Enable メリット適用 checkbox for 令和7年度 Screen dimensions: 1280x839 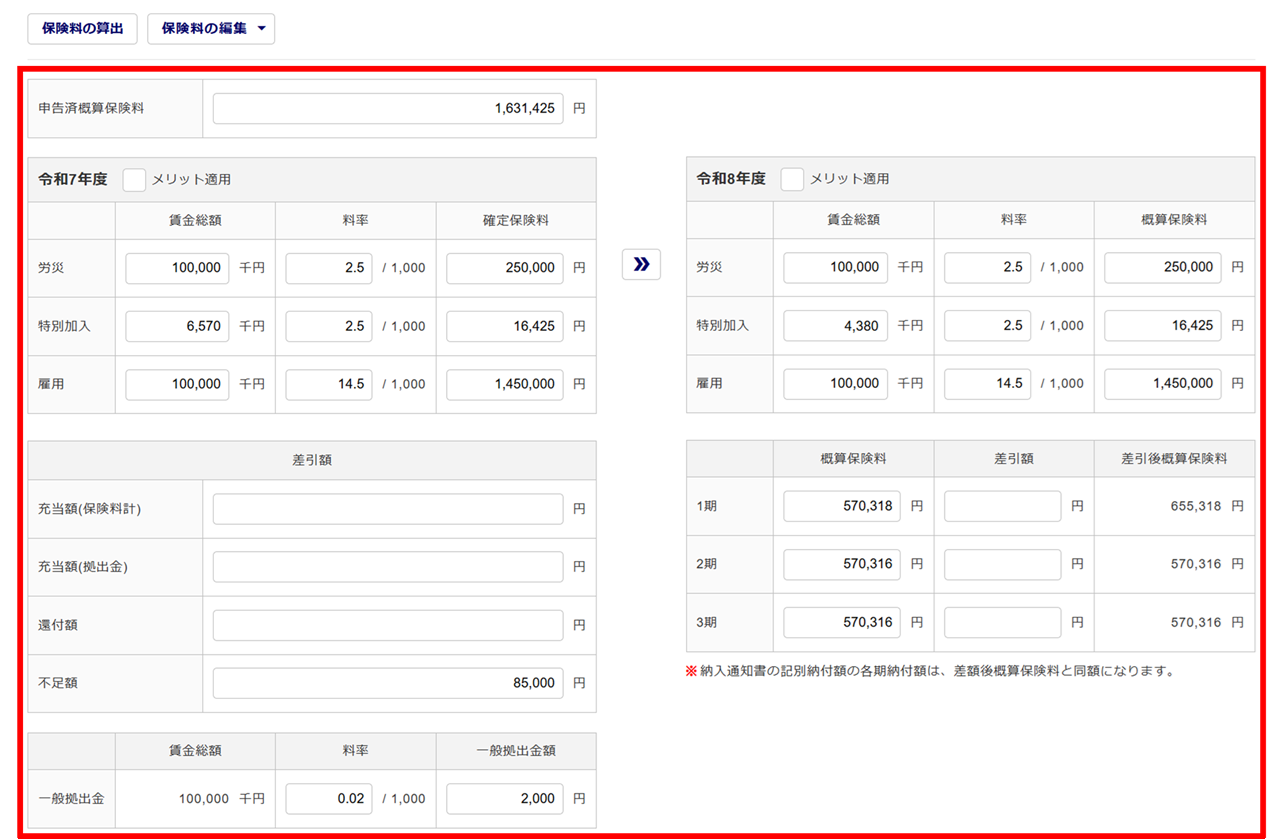point(134,180)
